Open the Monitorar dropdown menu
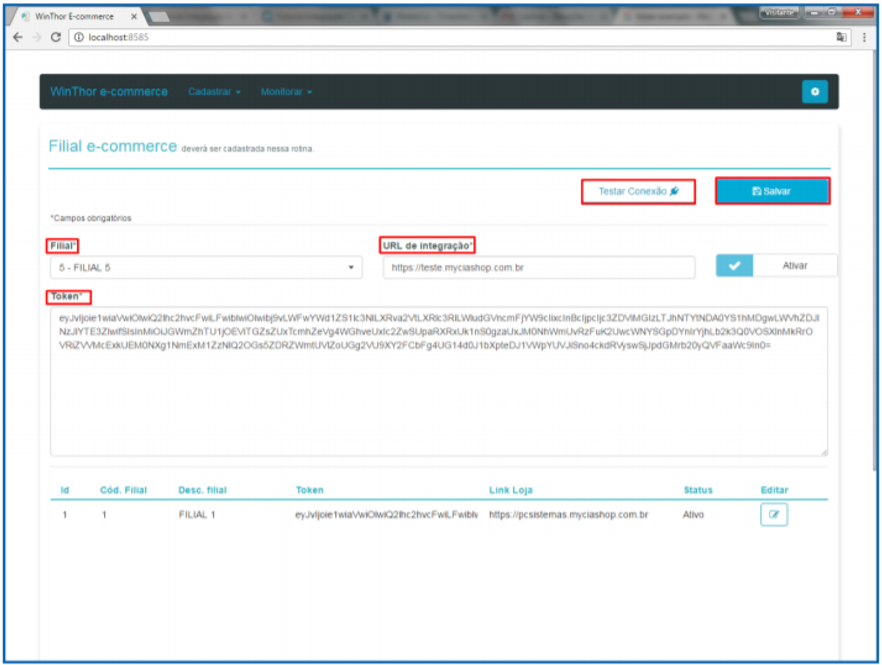Screen dimensions: 882x665 286,92
